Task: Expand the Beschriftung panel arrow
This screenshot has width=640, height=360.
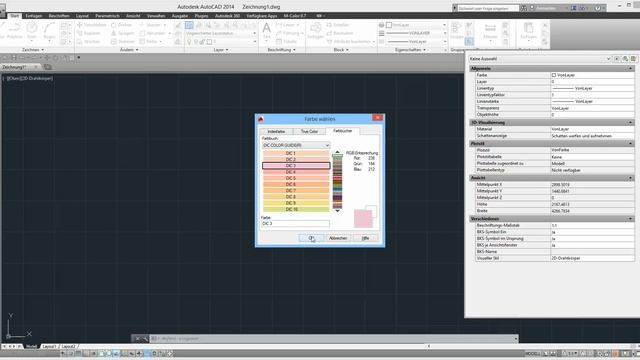Action: pyautogui.click(x=294, y=50)
